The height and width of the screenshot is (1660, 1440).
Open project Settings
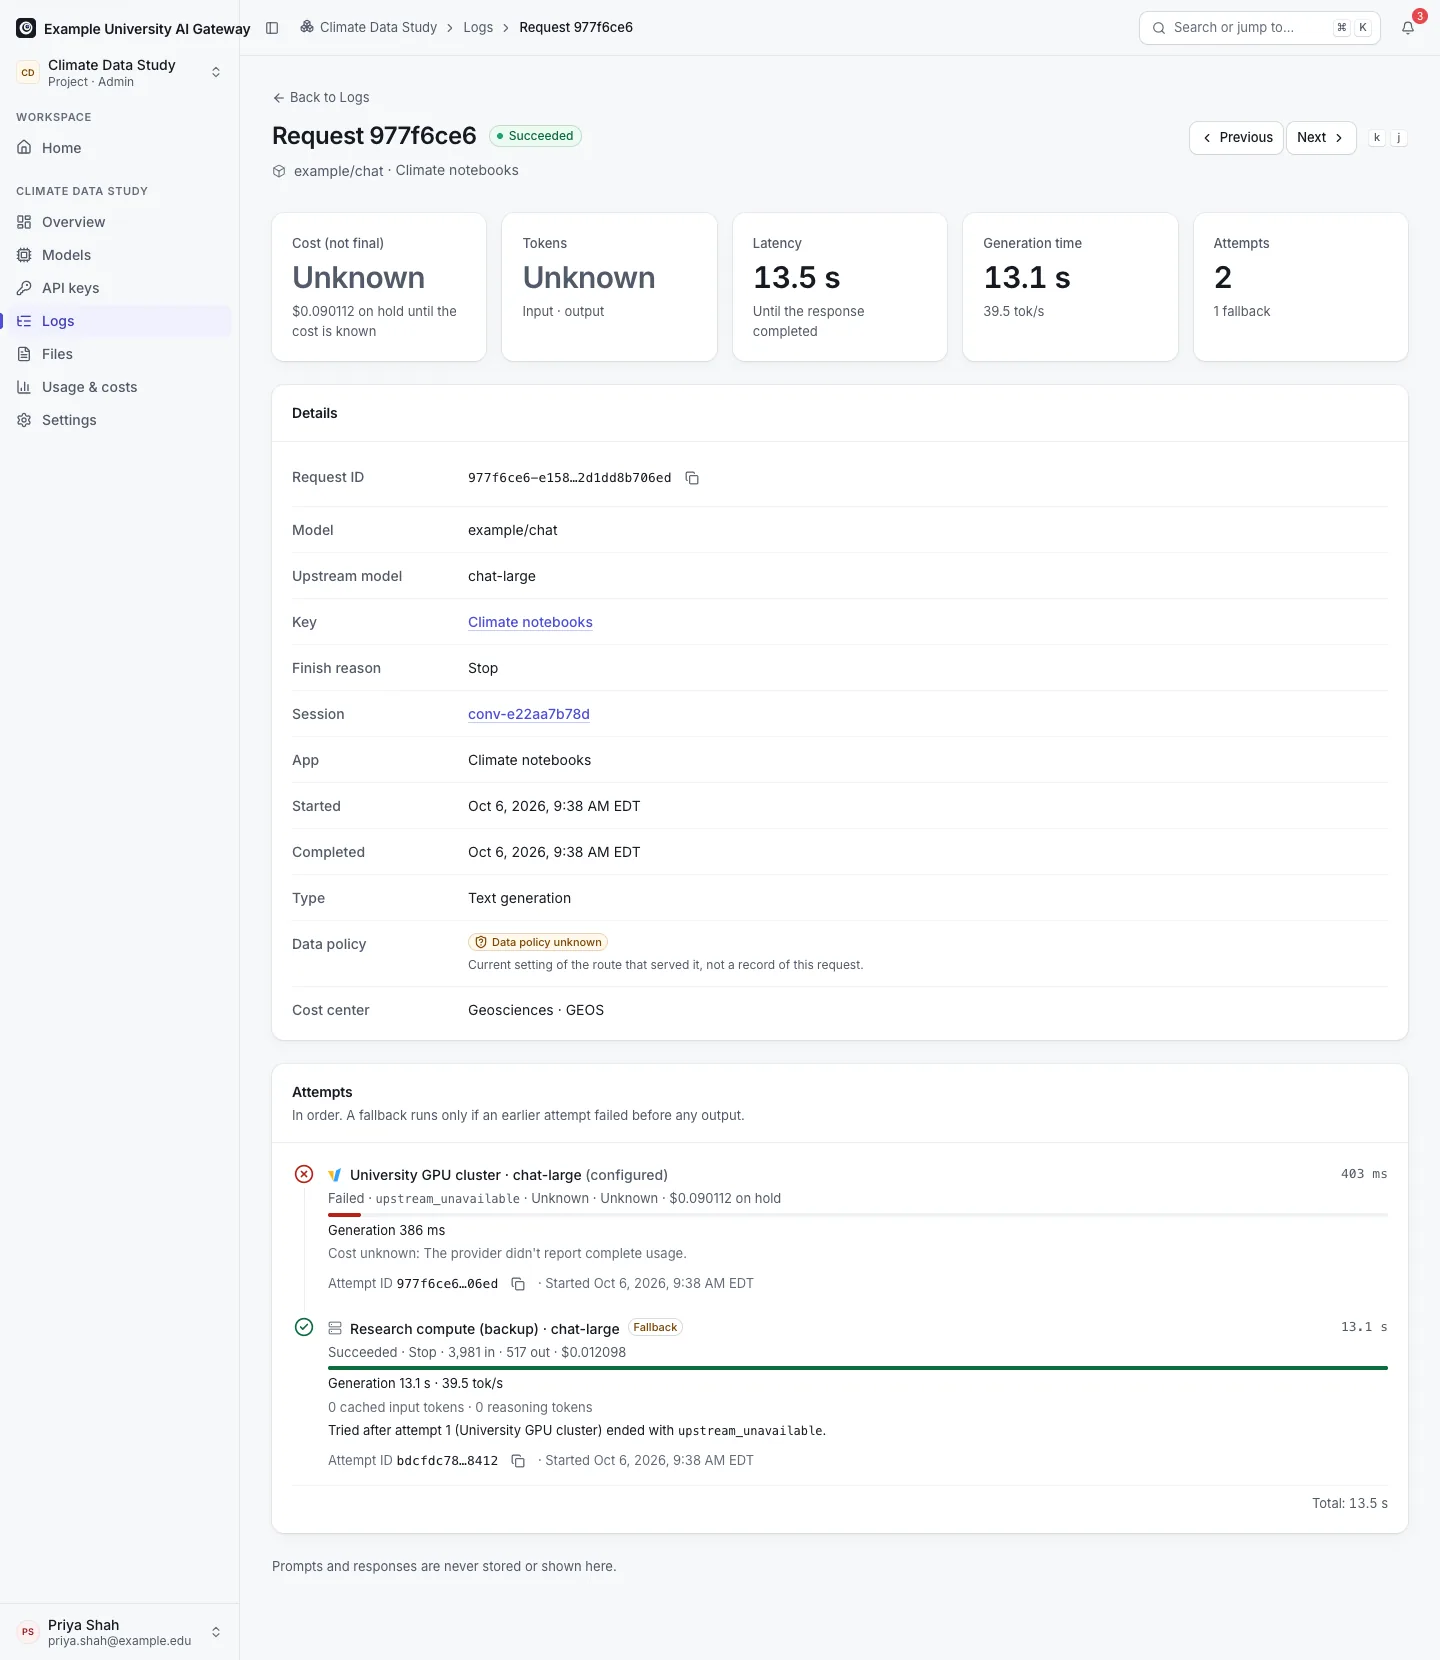coord(120,420)
